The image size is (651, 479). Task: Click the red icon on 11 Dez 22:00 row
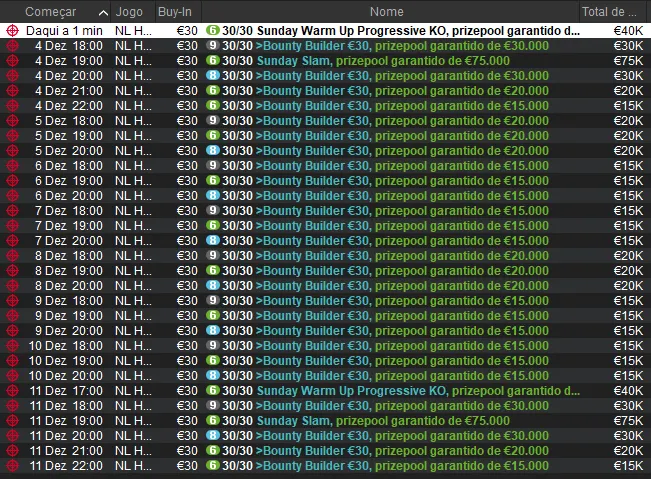[12, 466]
